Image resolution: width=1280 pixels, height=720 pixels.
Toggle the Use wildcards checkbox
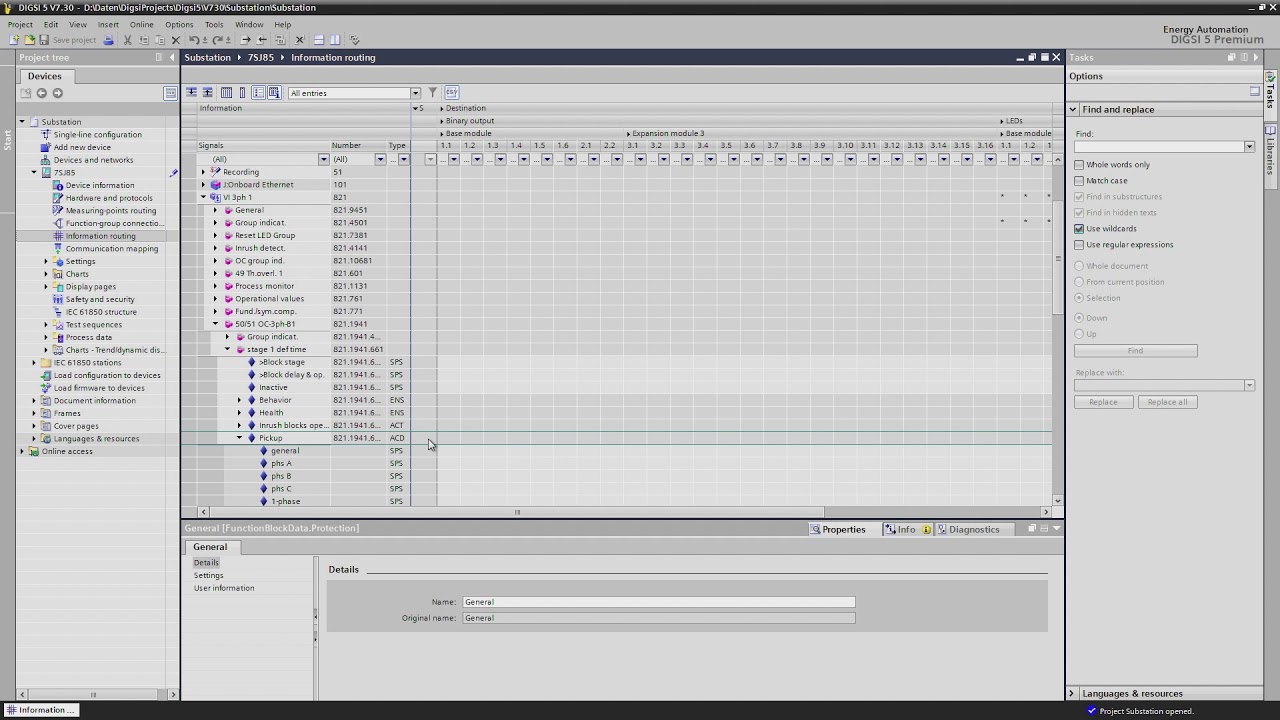(1079, 229)
